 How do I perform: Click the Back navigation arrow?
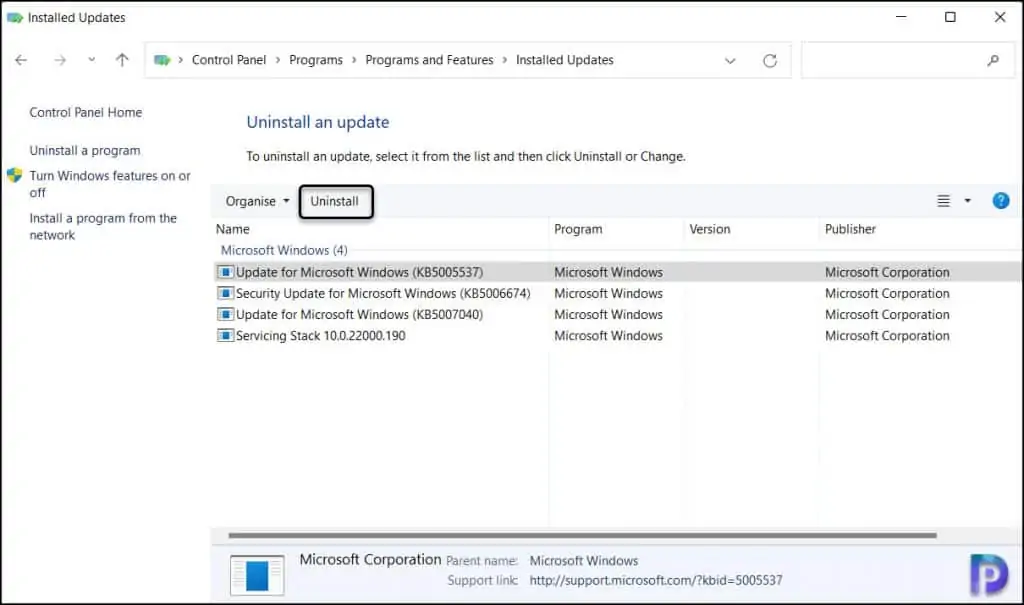[21, 60]
